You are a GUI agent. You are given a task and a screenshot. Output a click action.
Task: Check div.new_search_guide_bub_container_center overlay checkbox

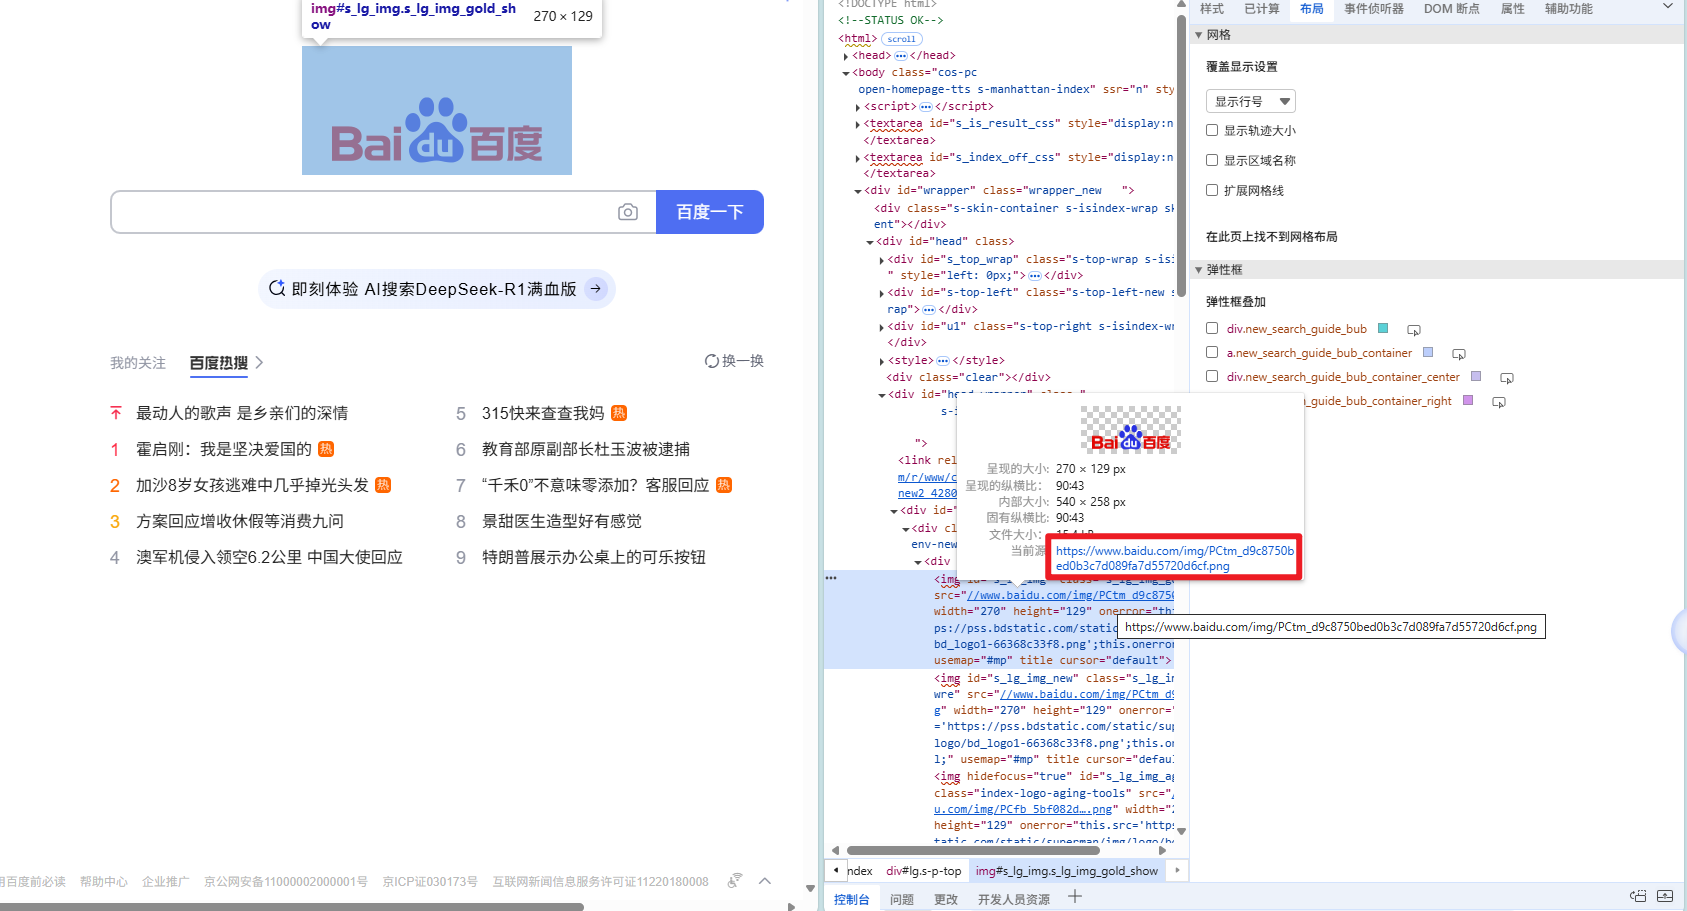1212,376
